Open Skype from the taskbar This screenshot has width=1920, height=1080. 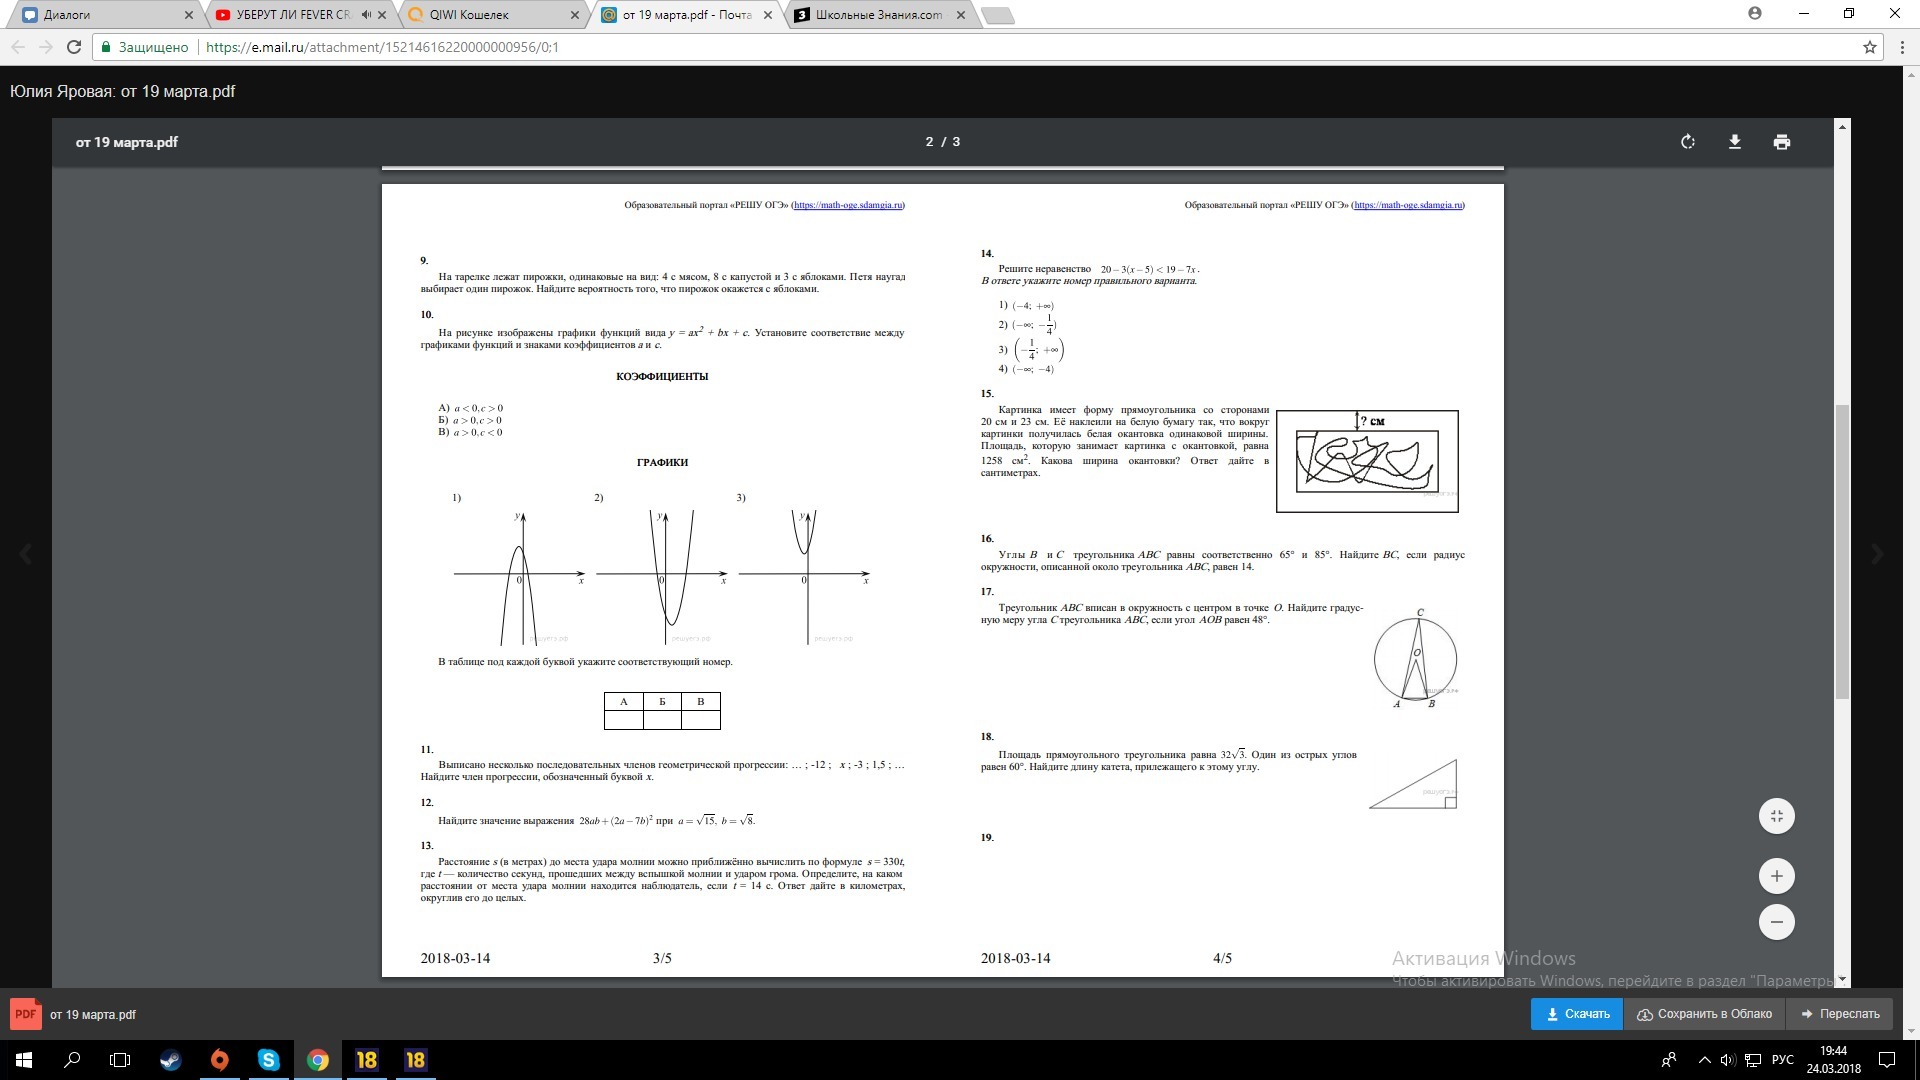[x=269, y=1060]
